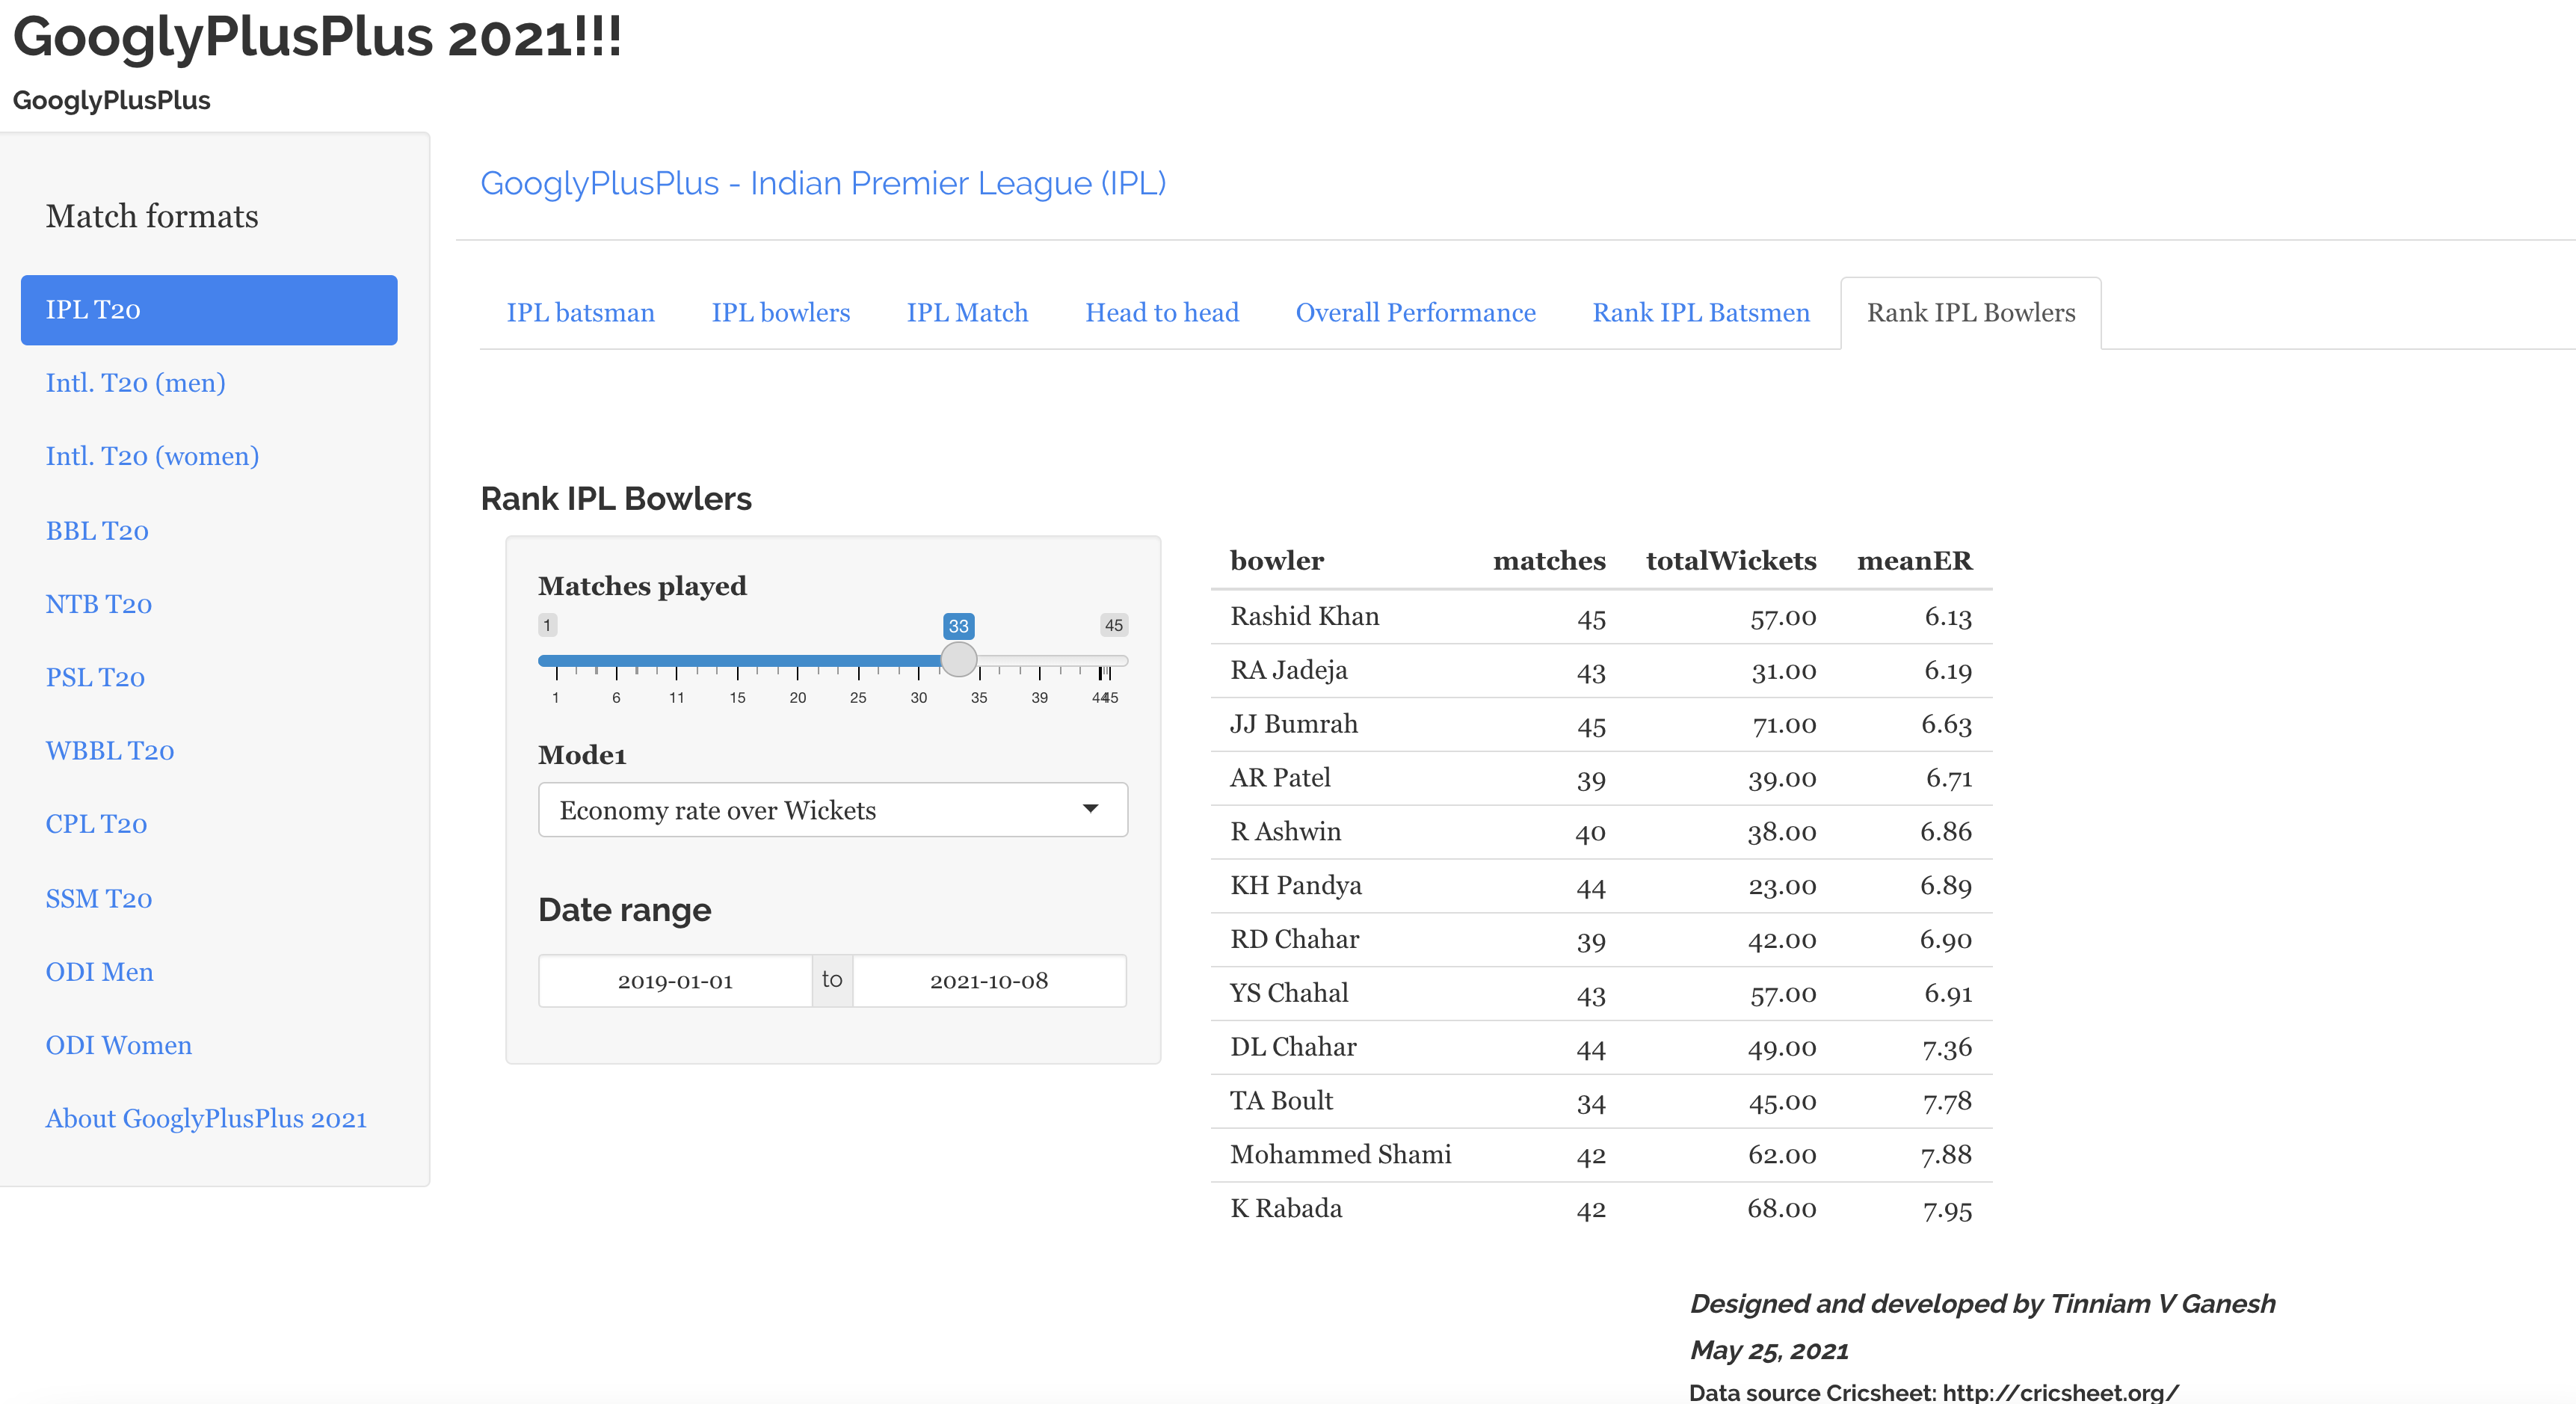The image size is (2576, 1404).
Task: Choose Intl. T20 (women) format
Action: tap(152, 456)
